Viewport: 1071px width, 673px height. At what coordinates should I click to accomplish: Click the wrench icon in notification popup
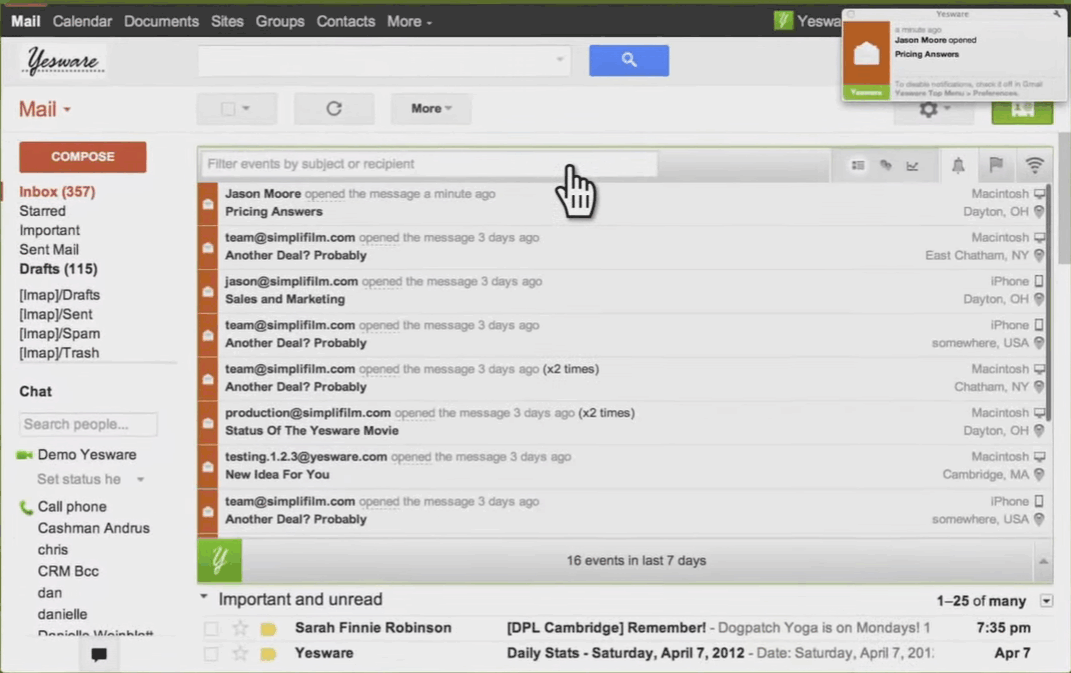[x=1057, y=14]
